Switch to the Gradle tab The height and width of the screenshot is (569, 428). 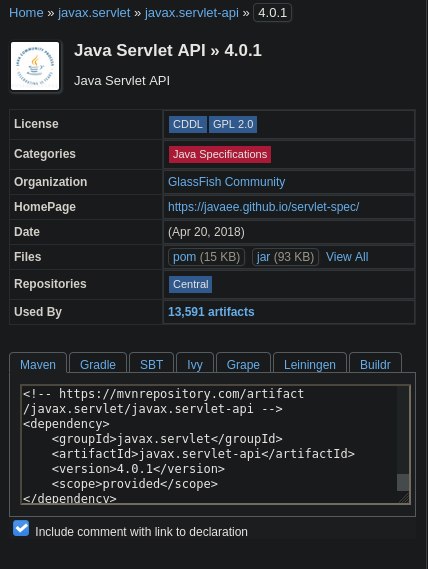click(x=98, y=364)
